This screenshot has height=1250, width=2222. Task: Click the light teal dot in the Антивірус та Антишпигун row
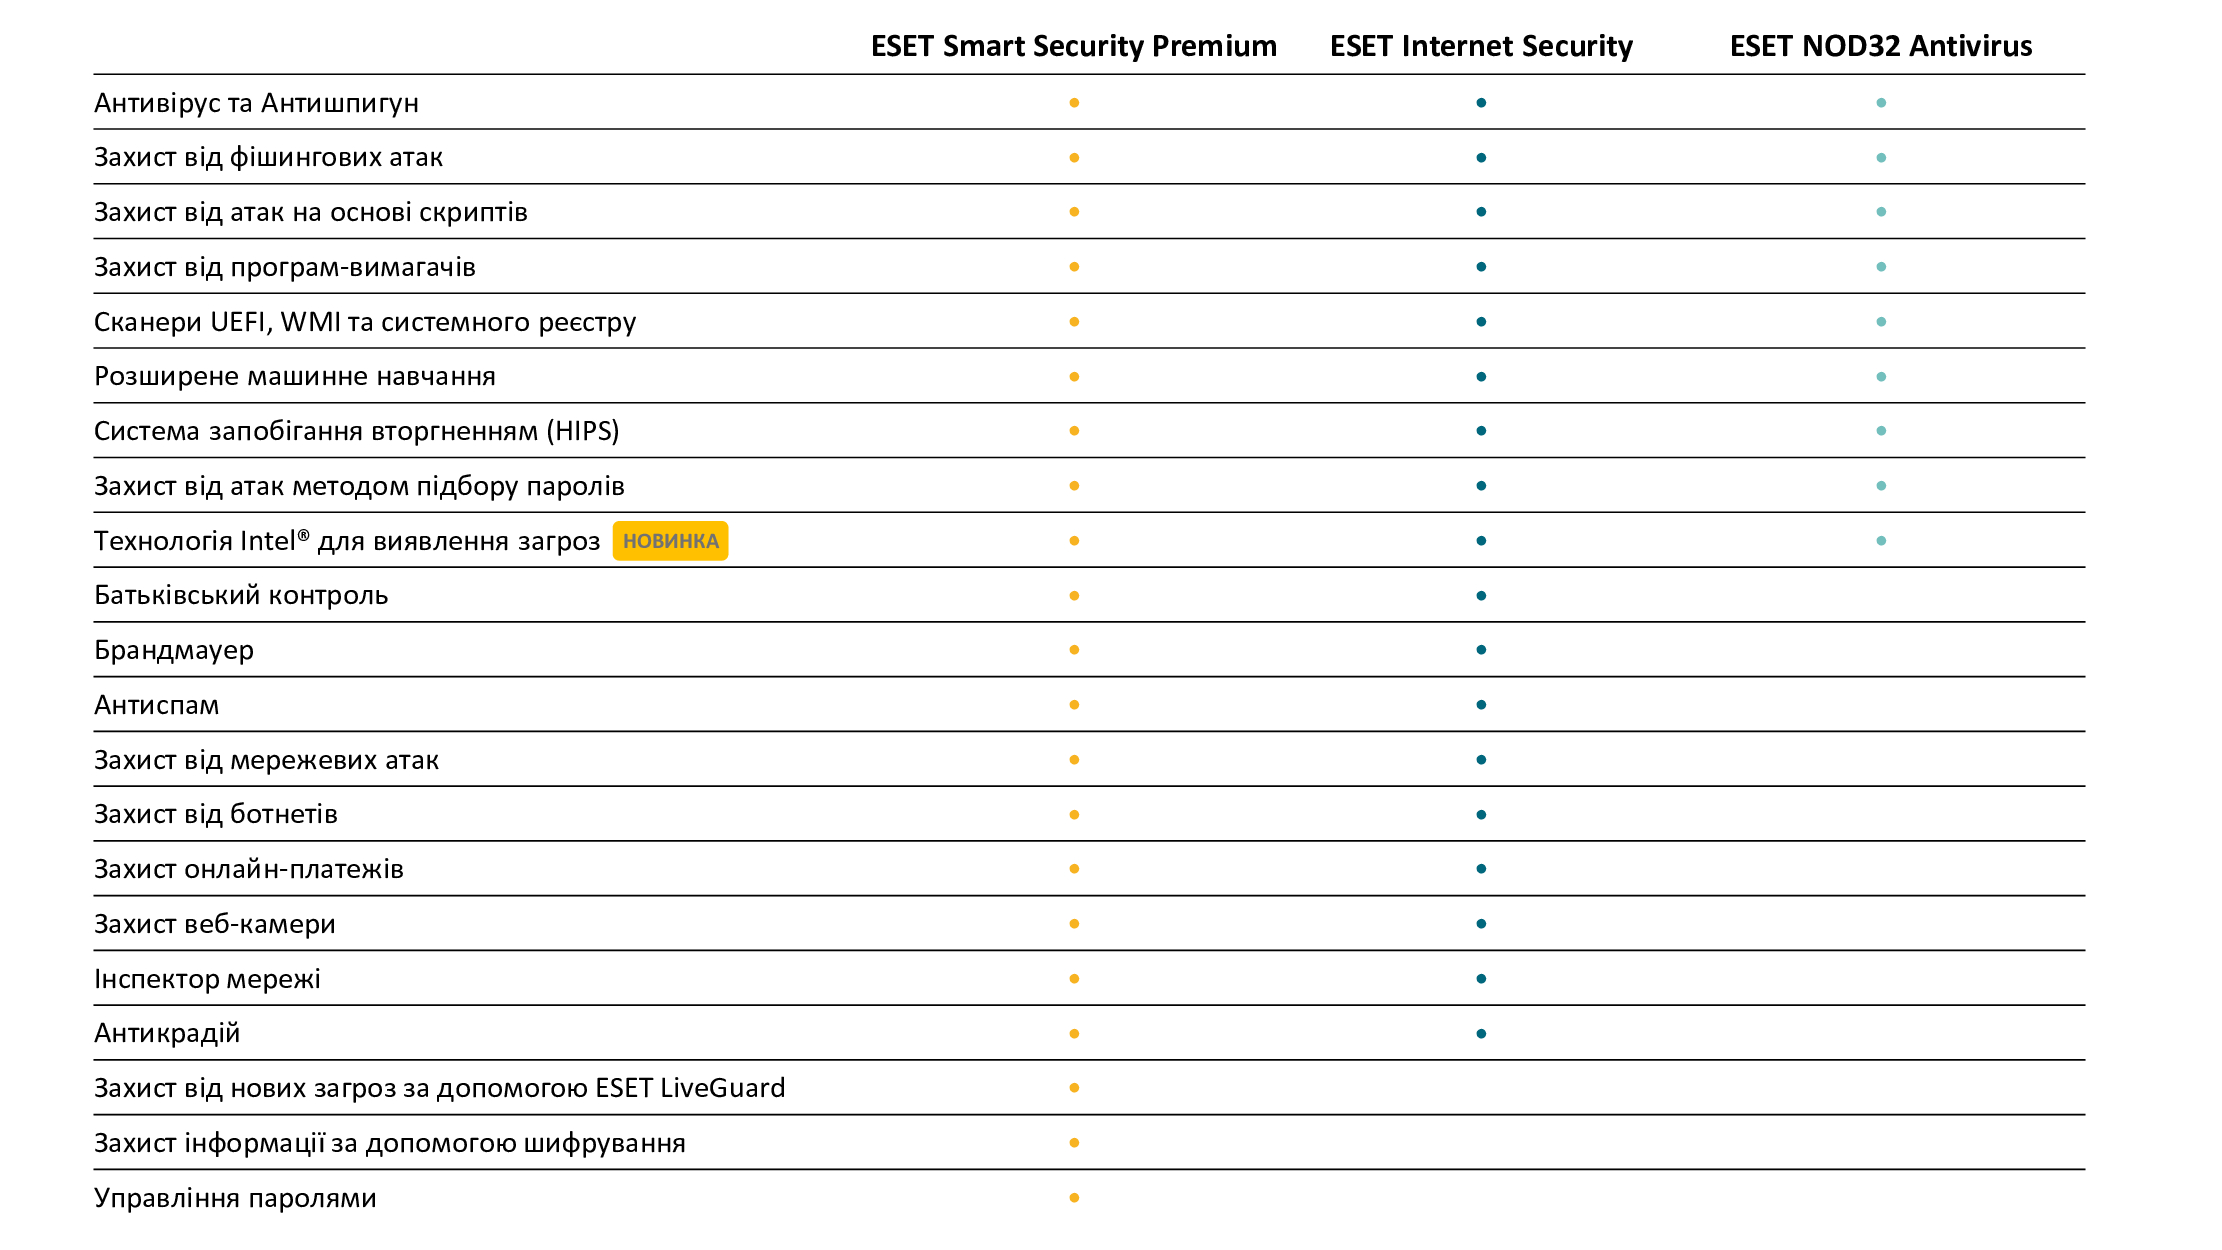point(1881,103)
